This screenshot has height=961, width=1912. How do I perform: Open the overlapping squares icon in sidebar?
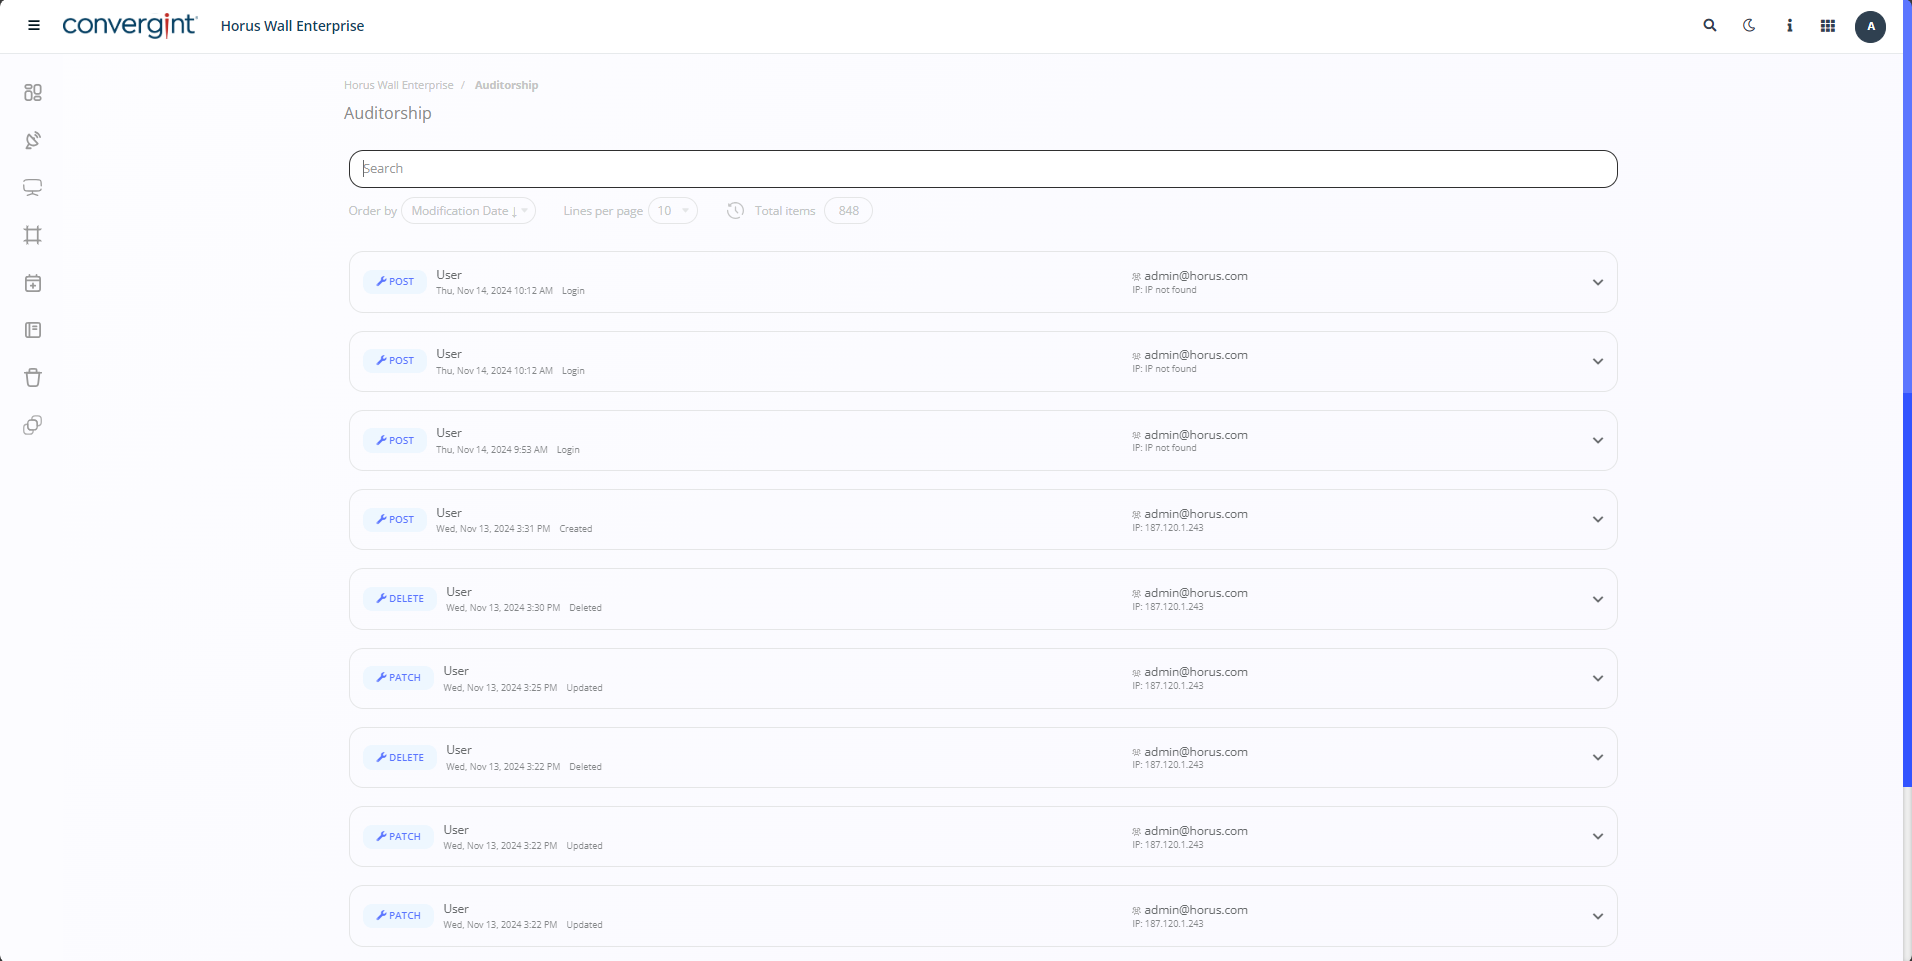tap(33, 425)
